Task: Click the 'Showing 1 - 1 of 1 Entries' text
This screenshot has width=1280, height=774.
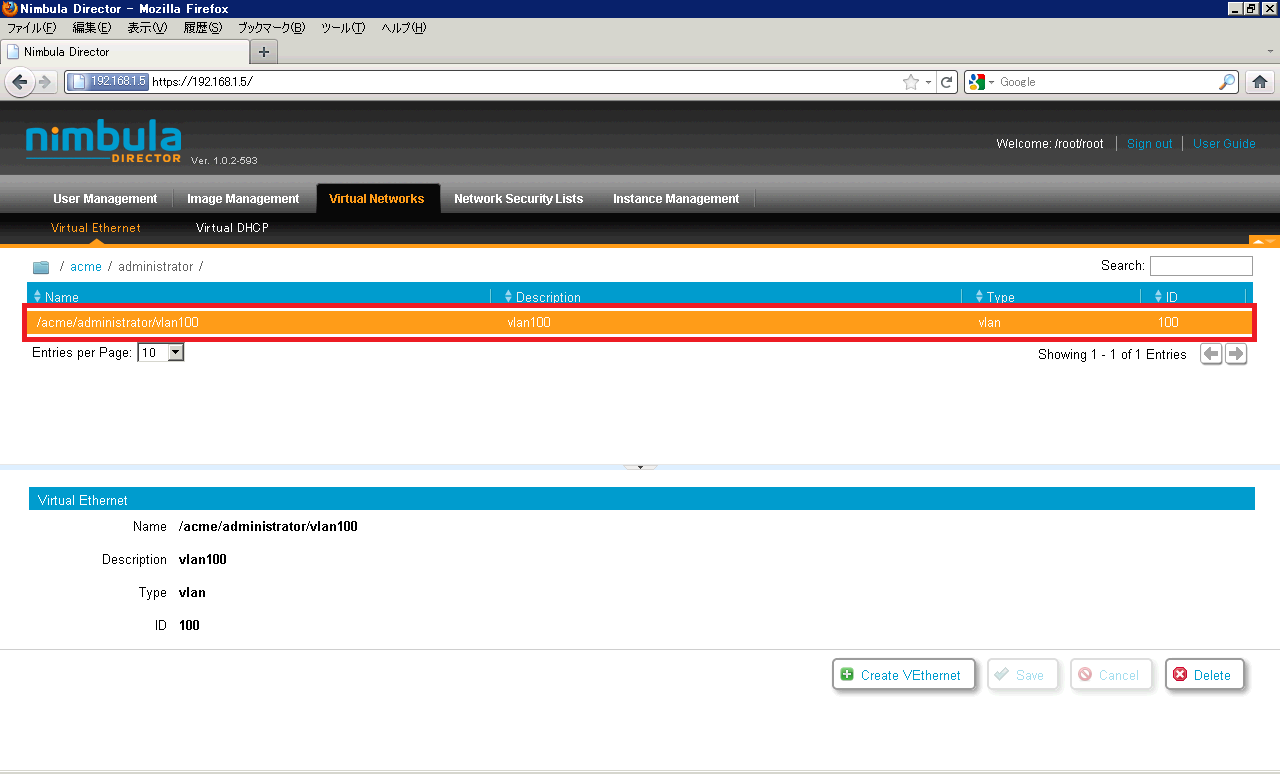Action: click(1112, 355)
